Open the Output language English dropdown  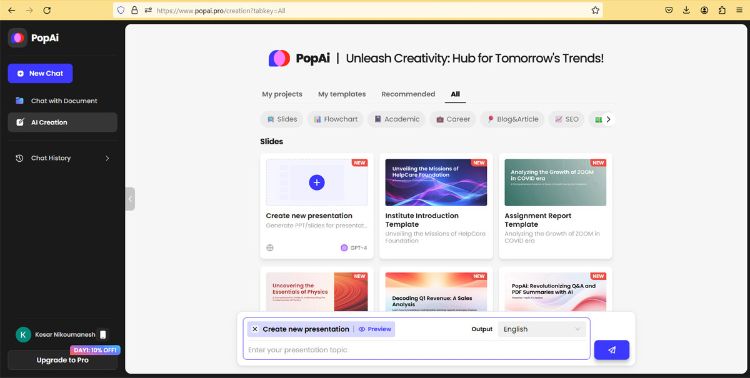541,329
